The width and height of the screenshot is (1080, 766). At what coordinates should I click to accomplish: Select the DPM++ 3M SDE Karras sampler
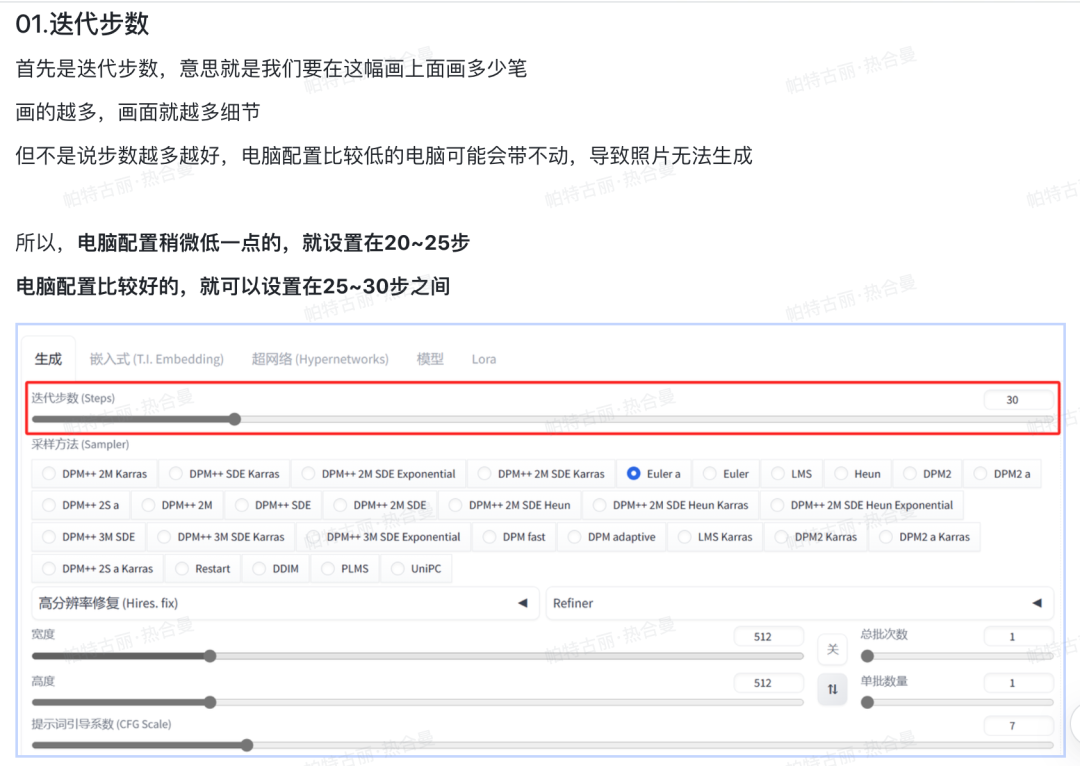pyautogui.click(x=221, y=537)
